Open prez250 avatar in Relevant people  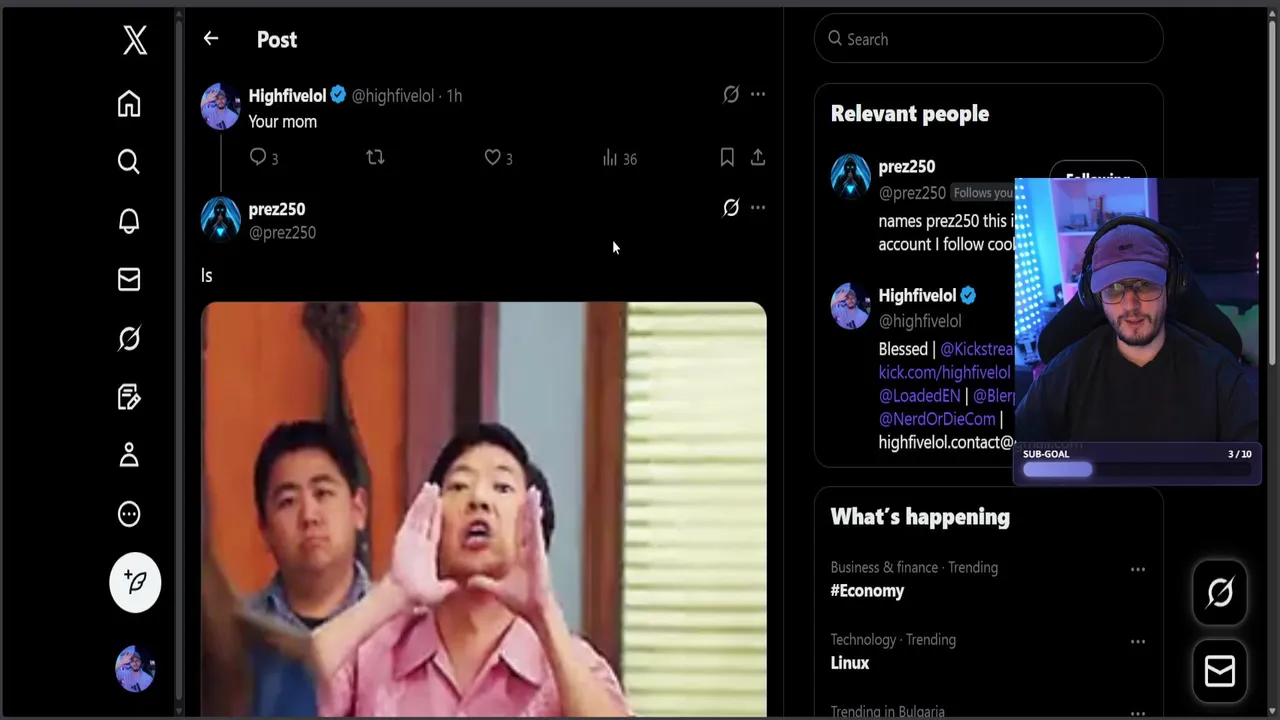coord(851,176)
